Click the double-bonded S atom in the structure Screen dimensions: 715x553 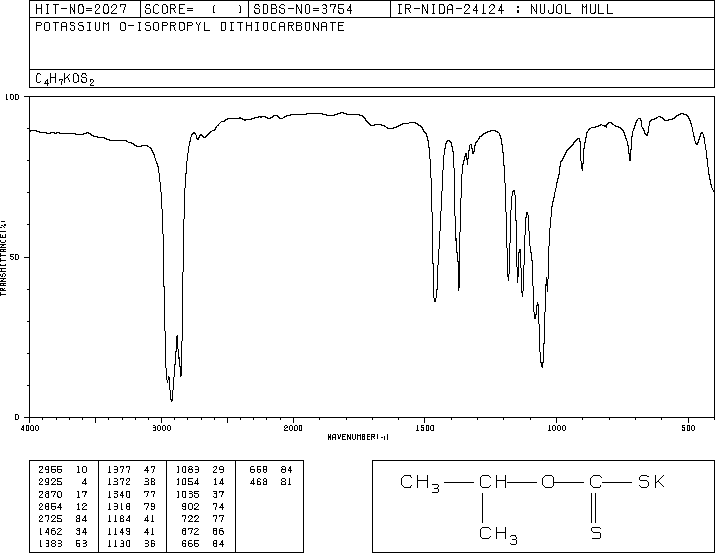596,533
